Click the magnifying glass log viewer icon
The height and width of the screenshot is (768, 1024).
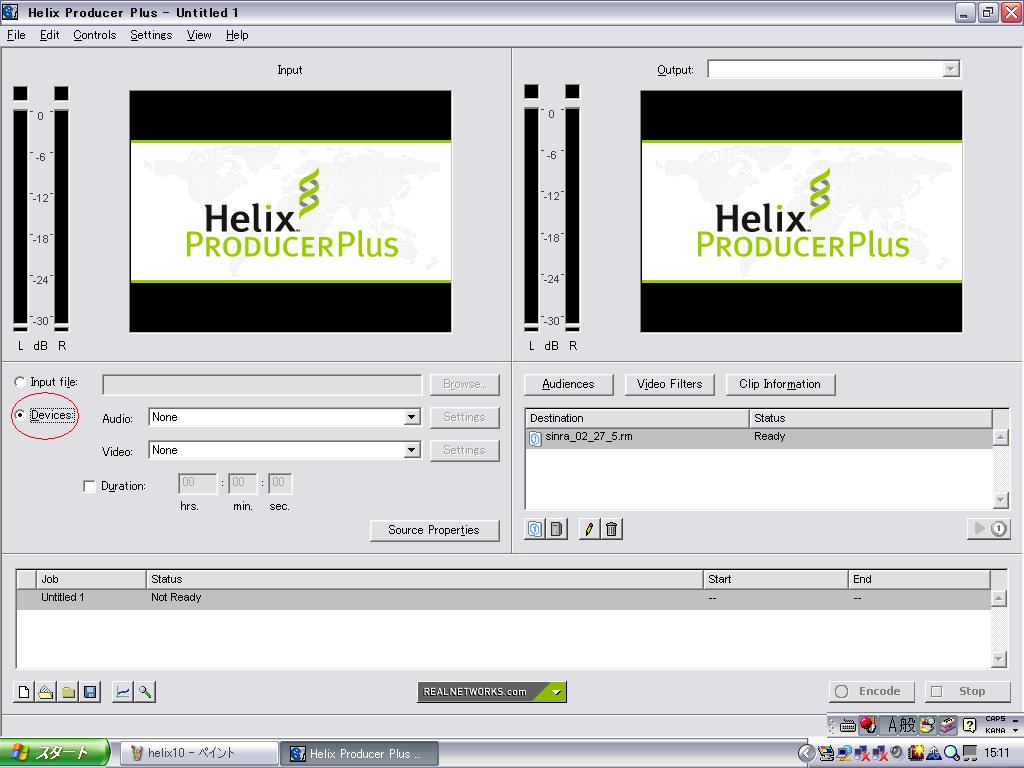pyautogui.click(x=144, y=692)
